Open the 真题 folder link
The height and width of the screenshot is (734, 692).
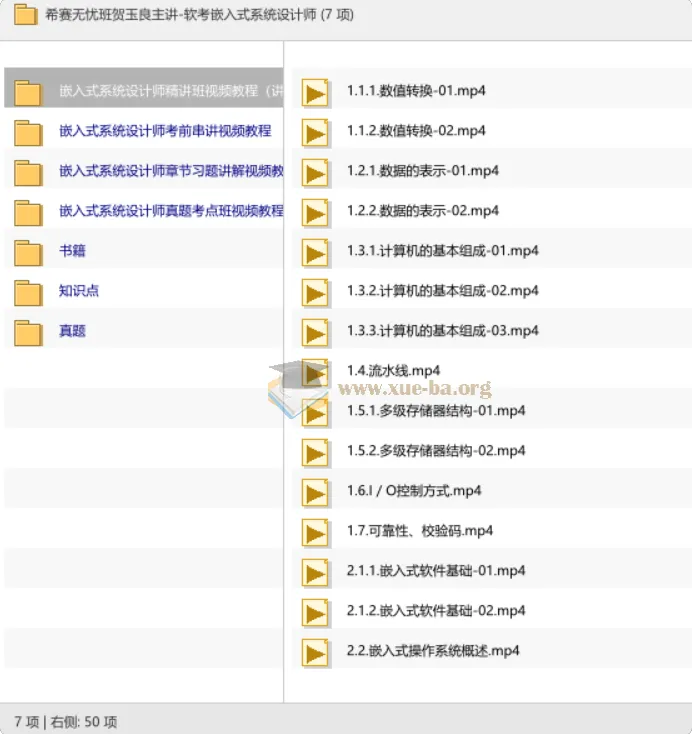[72, 330]
